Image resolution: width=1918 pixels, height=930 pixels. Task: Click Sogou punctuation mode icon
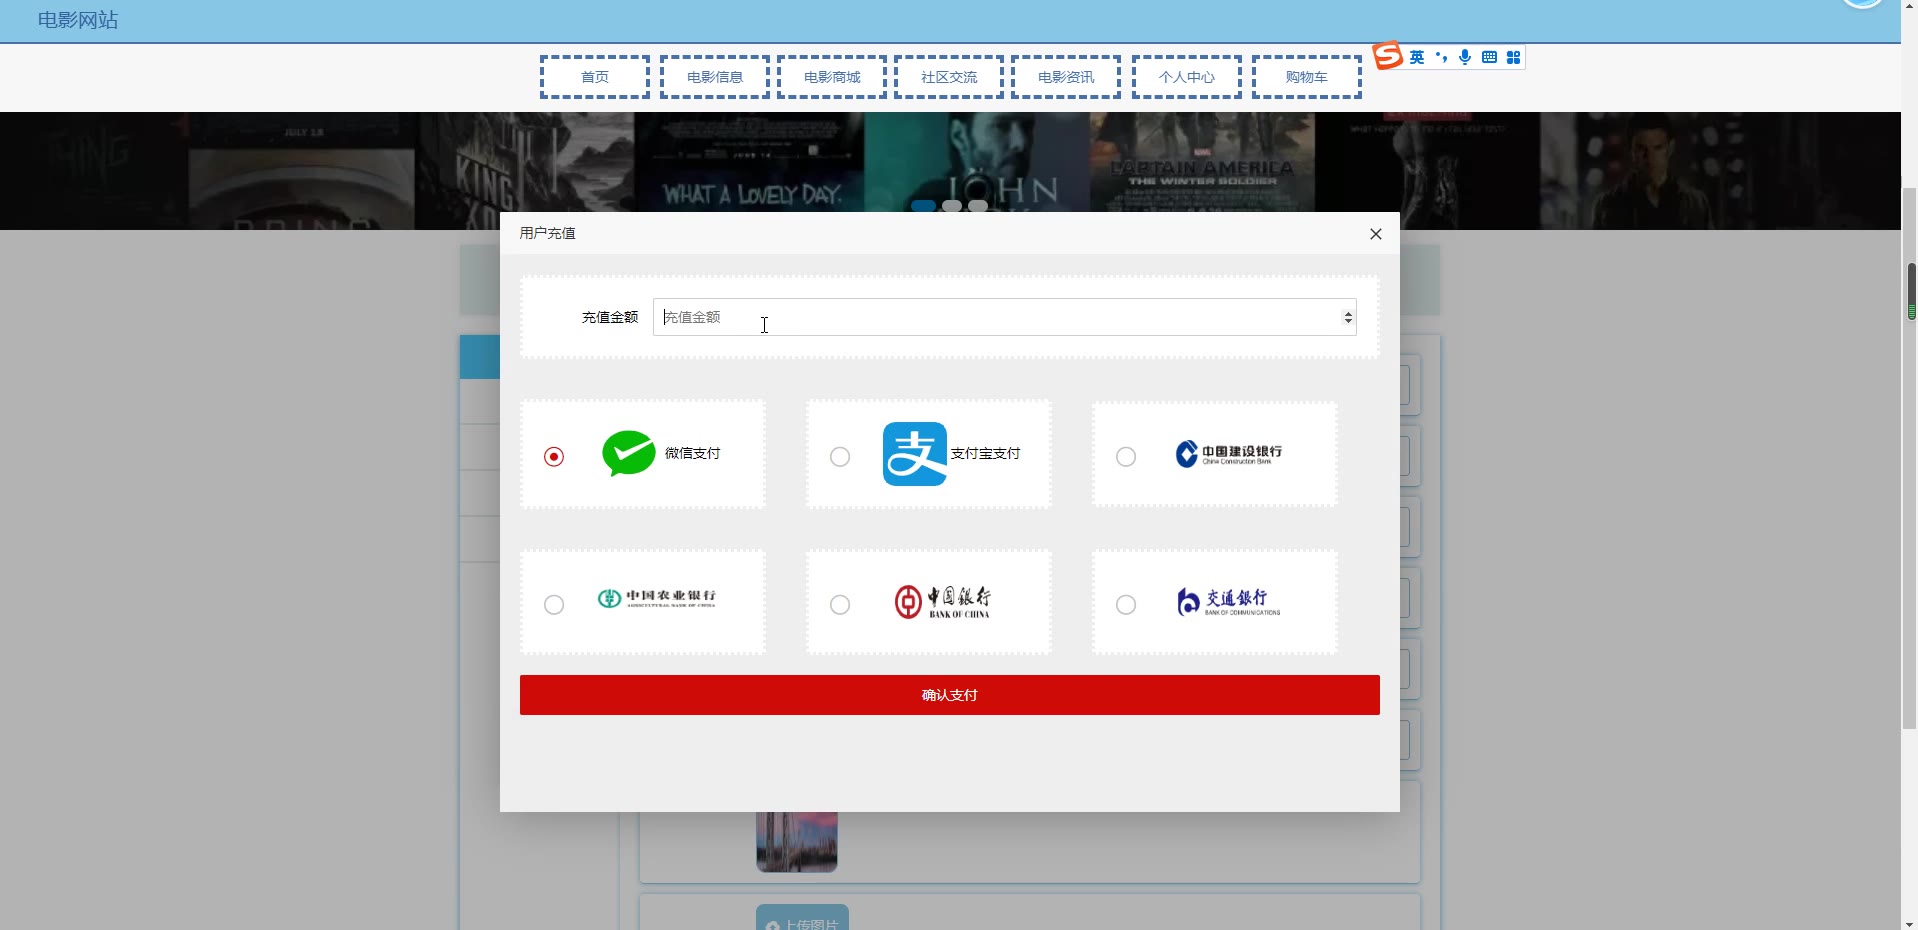(x=1441, y=57)
